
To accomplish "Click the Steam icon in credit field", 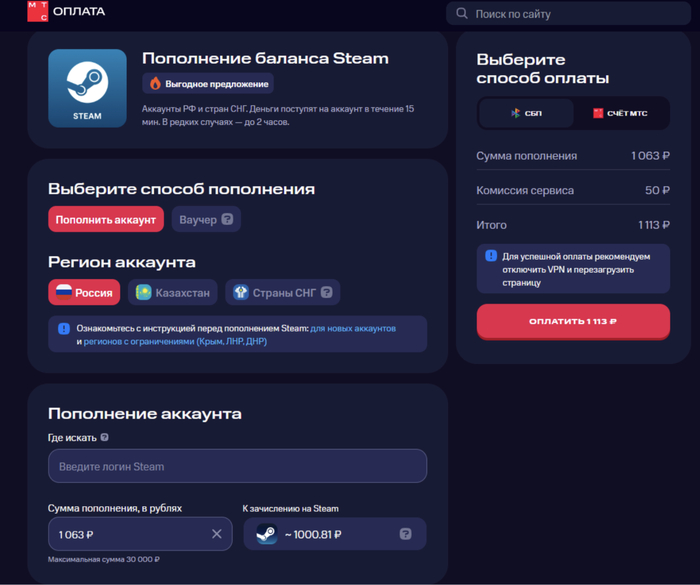I will (x=266, y=534).
